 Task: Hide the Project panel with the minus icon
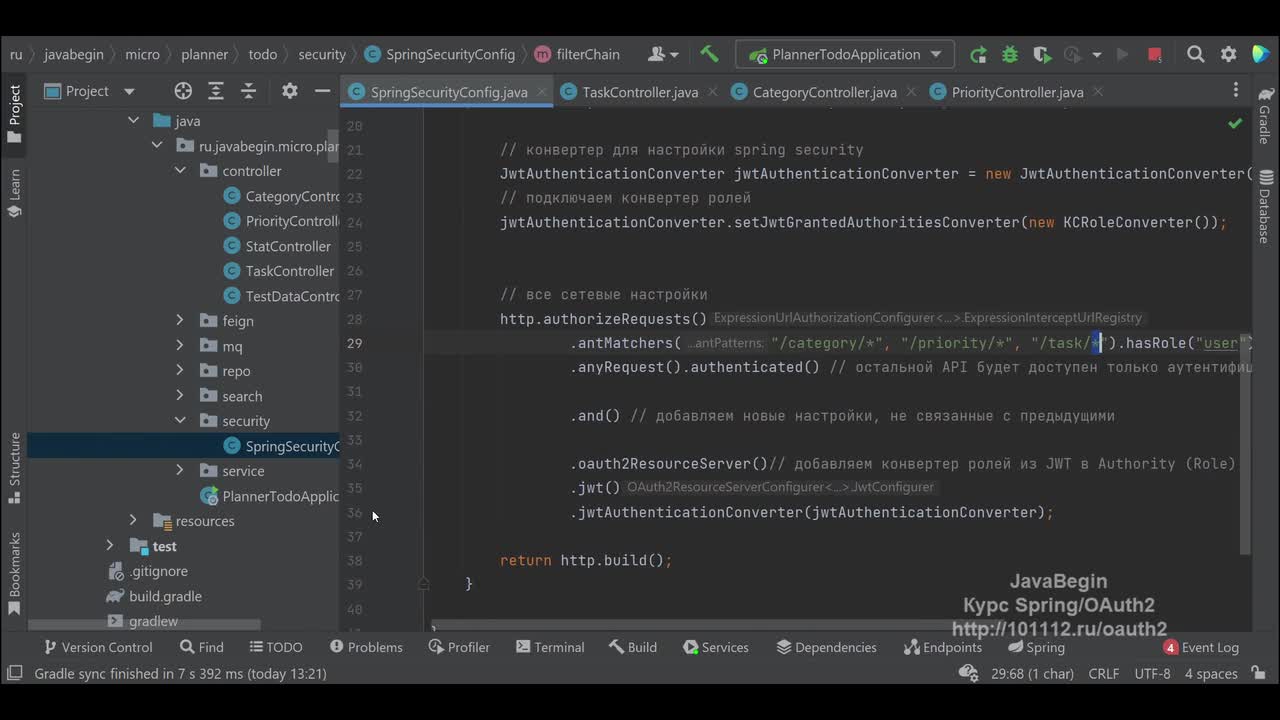322,91
